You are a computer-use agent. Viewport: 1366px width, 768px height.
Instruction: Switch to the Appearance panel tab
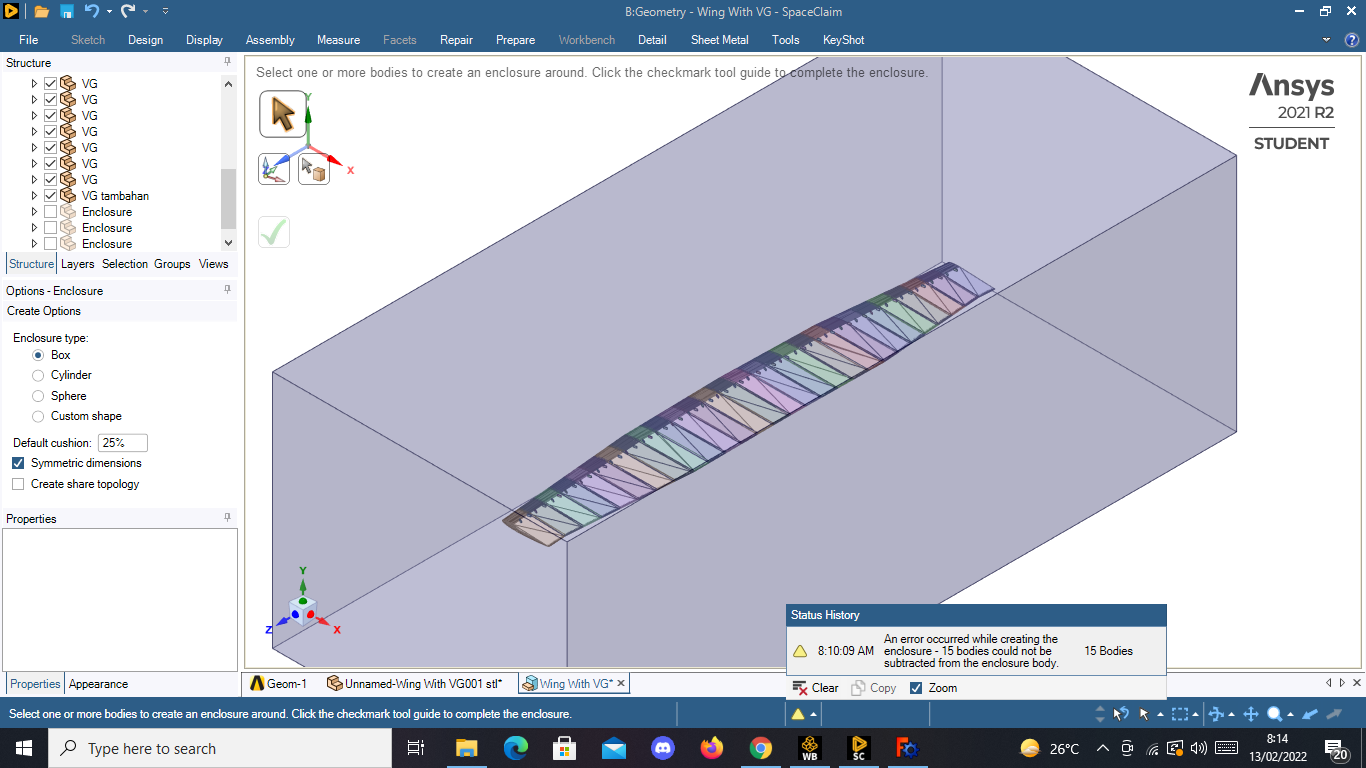tap(98, 684)
